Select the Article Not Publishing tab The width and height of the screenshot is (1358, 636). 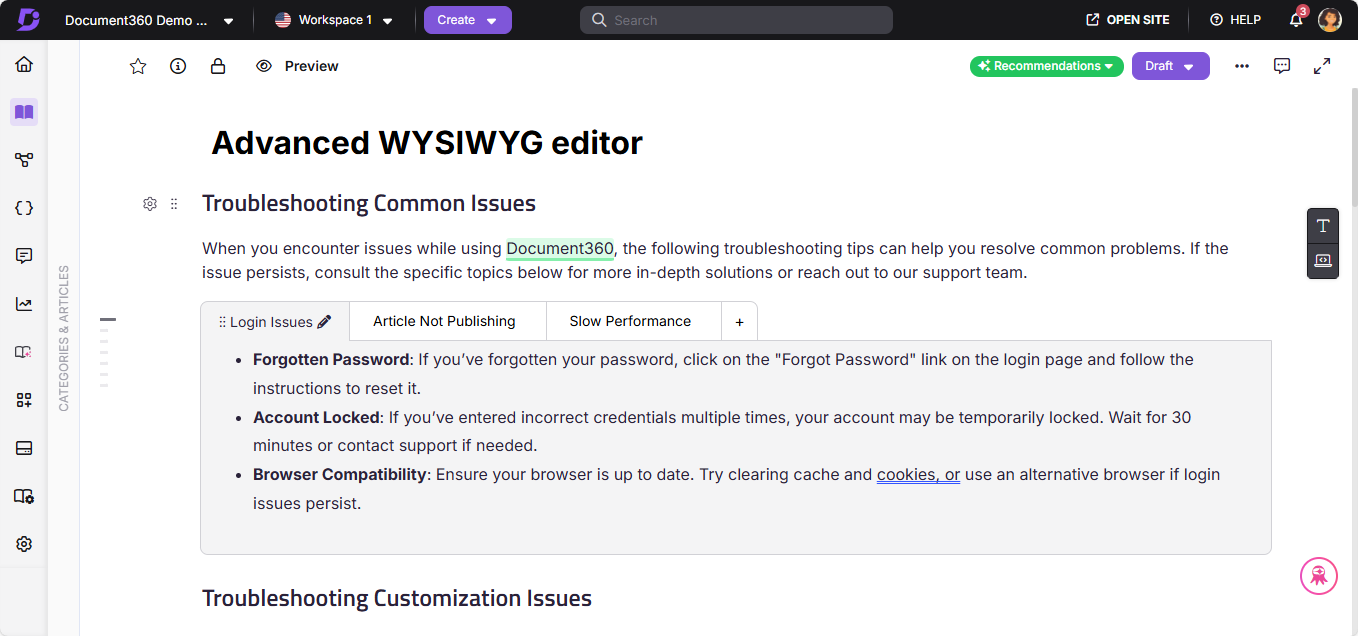[x=445, y=321]
